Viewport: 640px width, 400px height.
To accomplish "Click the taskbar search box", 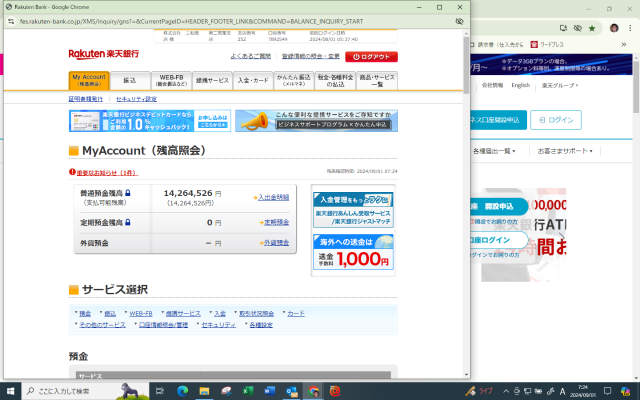I will pos(85,391).
